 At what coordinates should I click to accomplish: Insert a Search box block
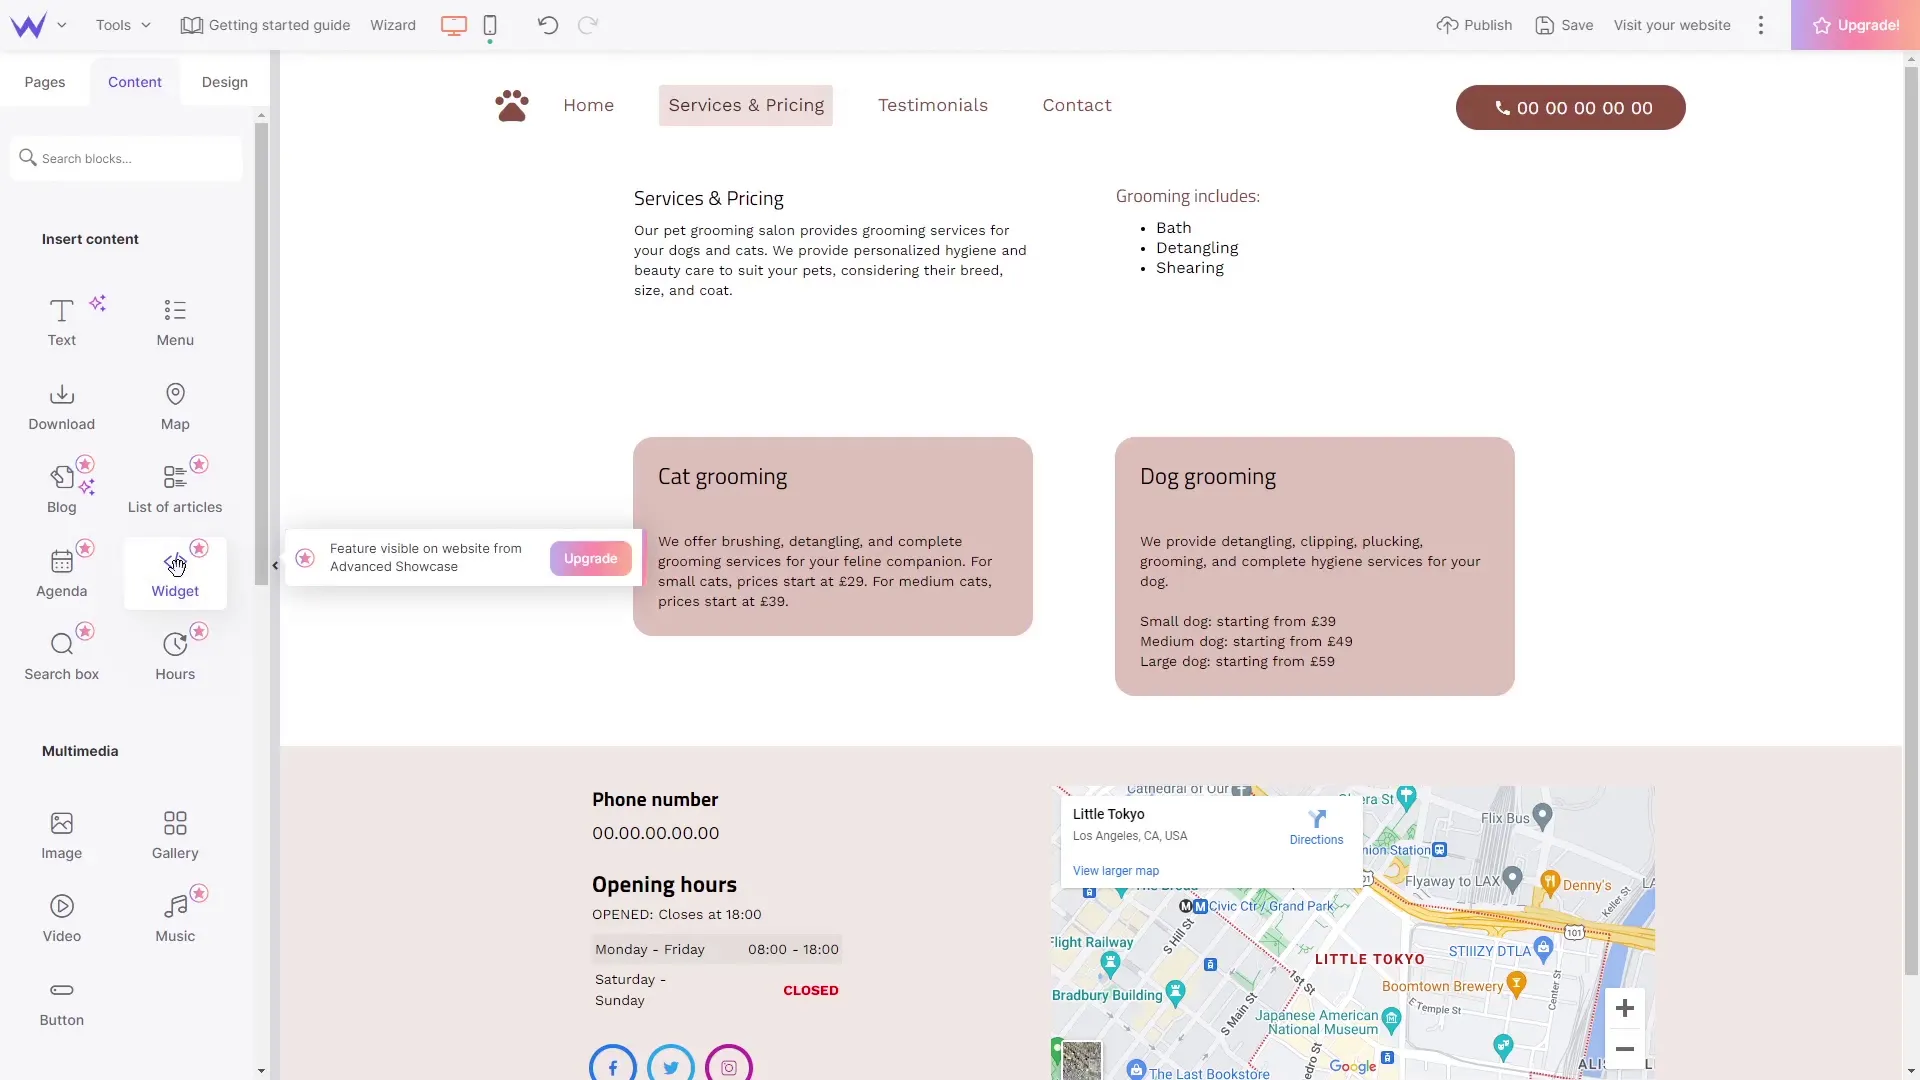click(61, 656)
